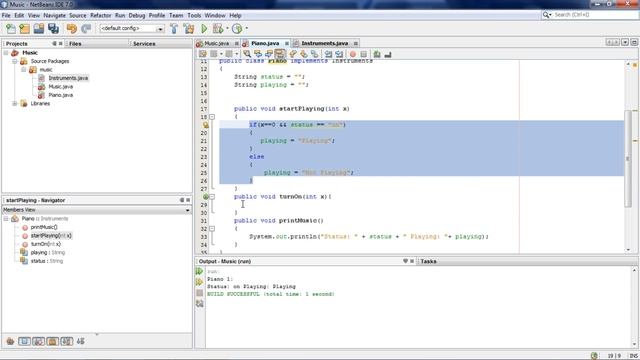The height and width of the screenshot is (360, 640).
Task: Select Music.java in Projects tree
Action: [x=60, y=87]
